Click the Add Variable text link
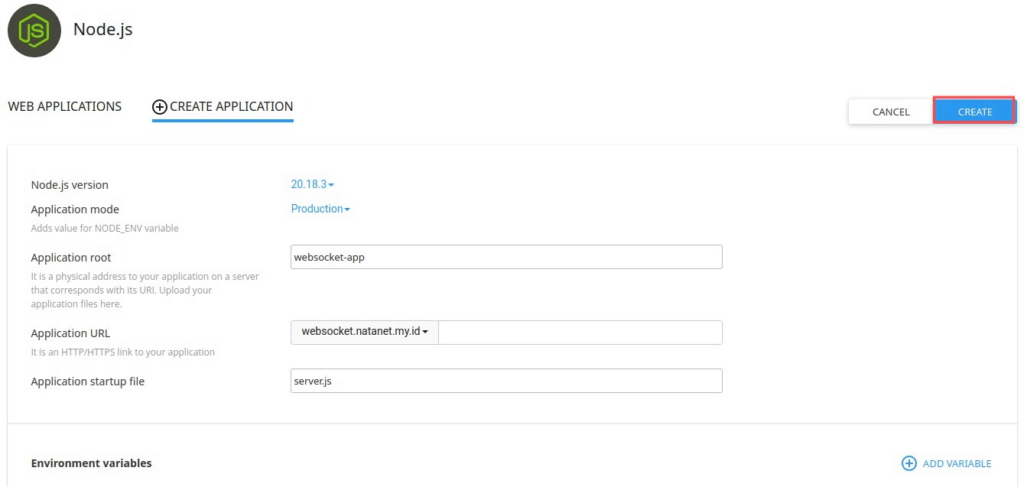1024x487 pixels. point(957,463)
